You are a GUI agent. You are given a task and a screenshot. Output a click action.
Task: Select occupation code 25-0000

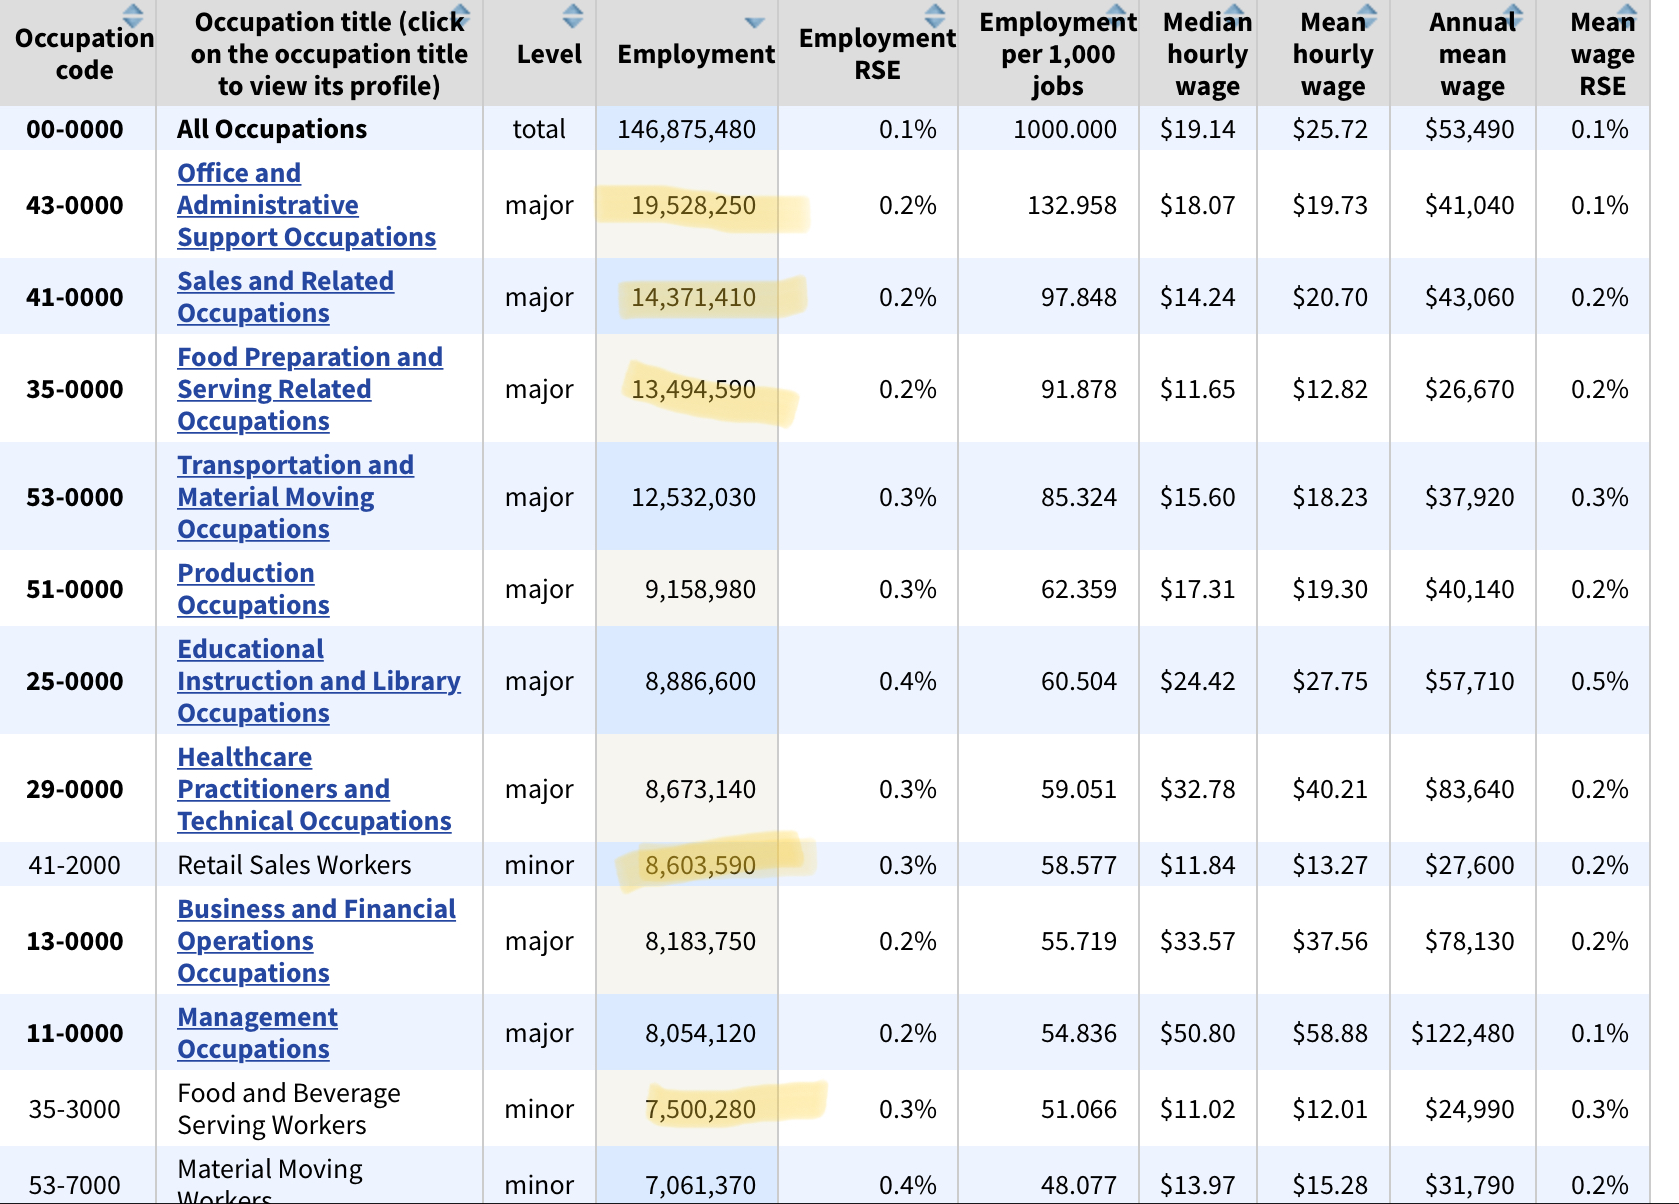[75, 681]
